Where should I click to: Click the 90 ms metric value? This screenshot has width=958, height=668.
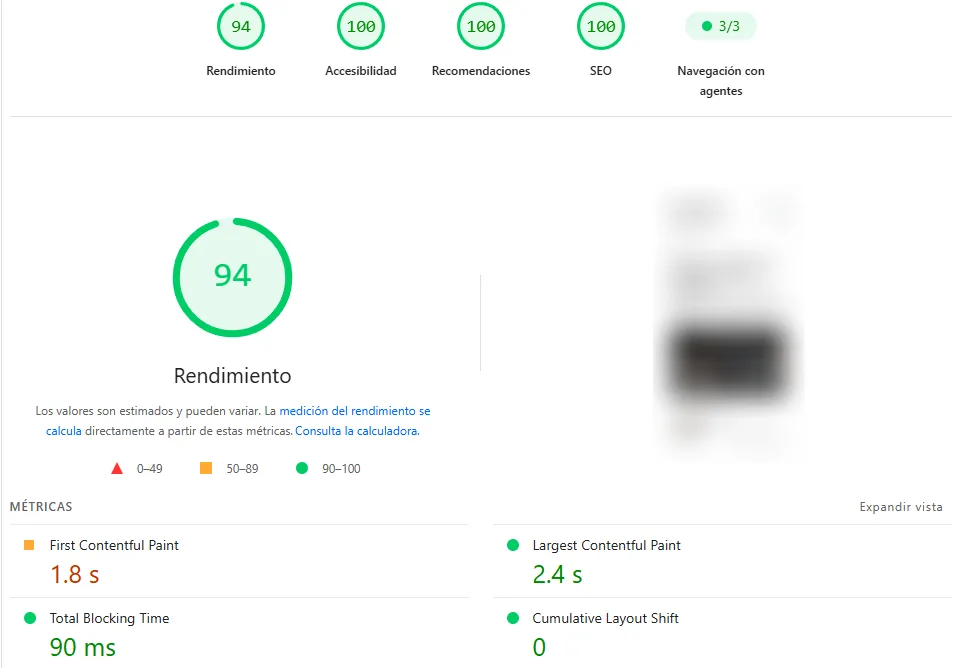click(82, 647)
